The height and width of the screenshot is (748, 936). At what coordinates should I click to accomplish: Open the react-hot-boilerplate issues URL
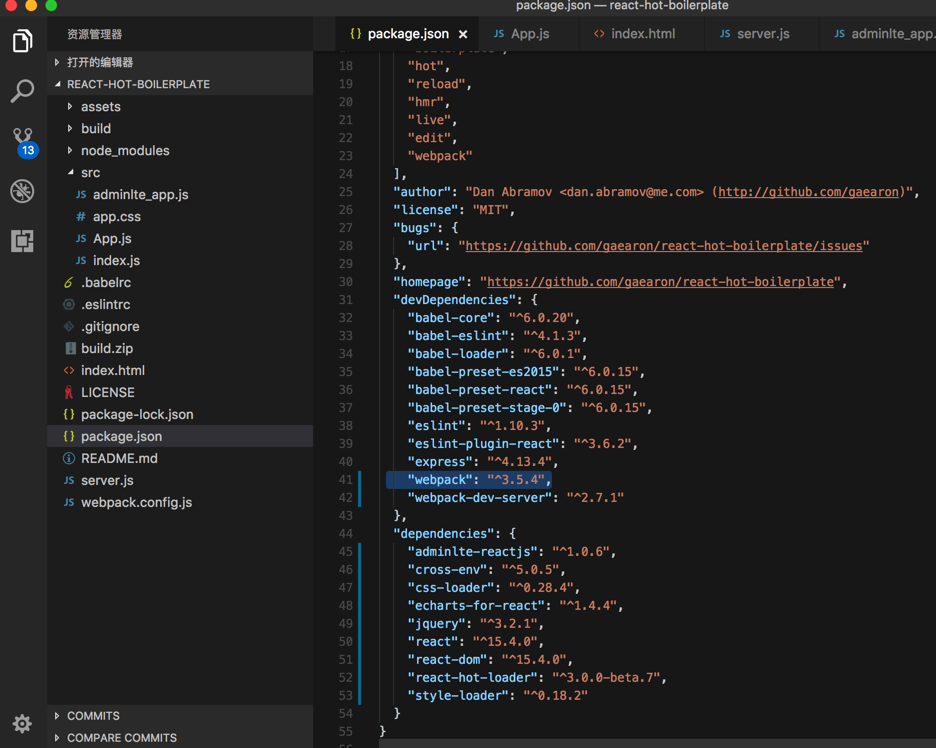click(667, 246)
